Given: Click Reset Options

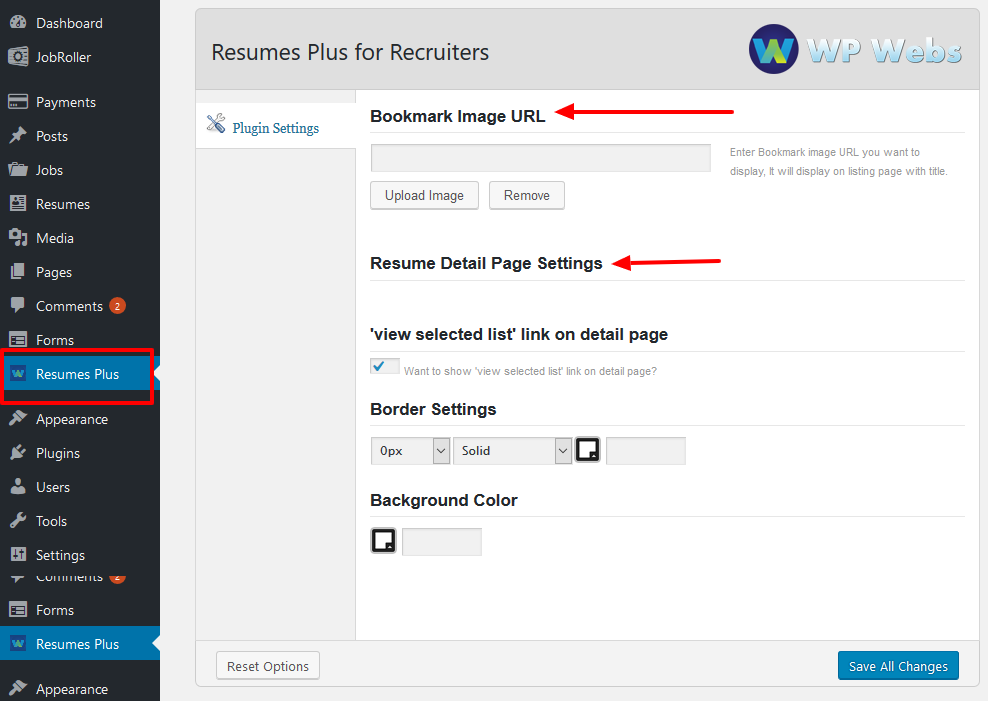Looking at the screenshot, I should (268, 666).
